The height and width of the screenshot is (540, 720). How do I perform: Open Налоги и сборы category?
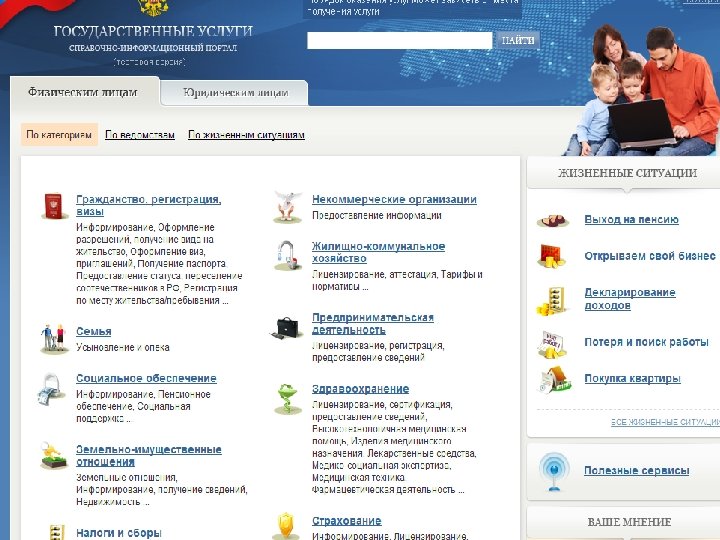(118, 533)
